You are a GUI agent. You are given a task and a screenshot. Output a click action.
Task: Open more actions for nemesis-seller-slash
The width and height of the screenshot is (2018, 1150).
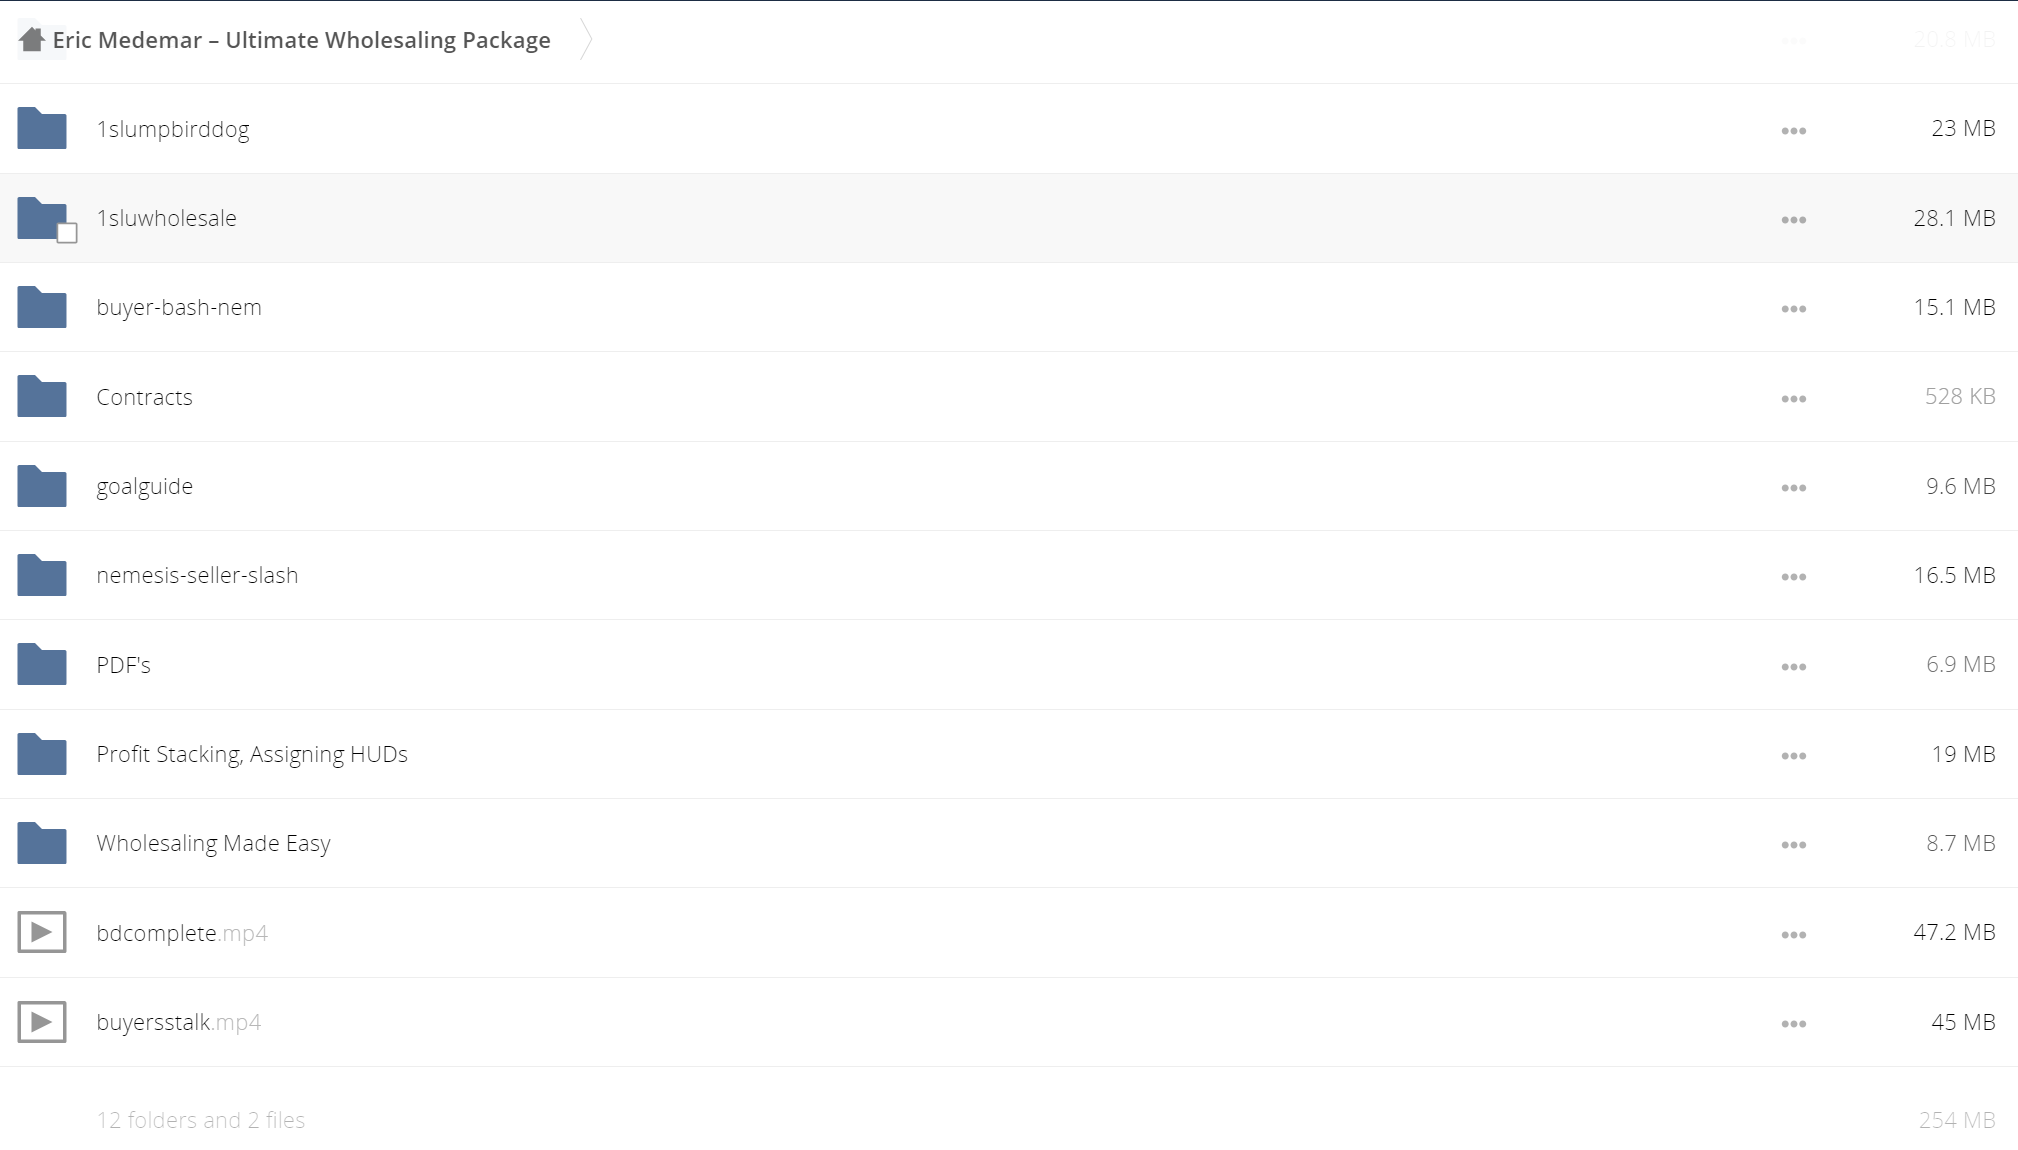pyautogui.click(x=1793, y=577)
